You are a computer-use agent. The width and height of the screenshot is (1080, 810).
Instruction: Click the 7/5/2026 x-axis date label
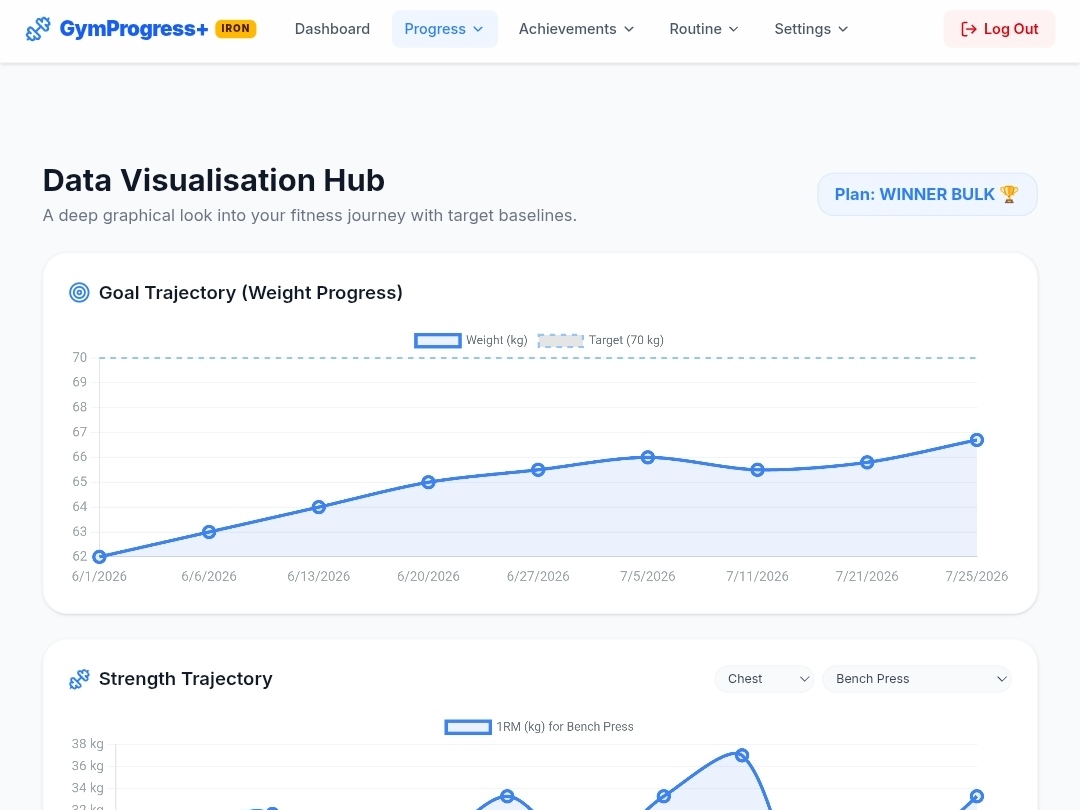click(x=647, y=577)
